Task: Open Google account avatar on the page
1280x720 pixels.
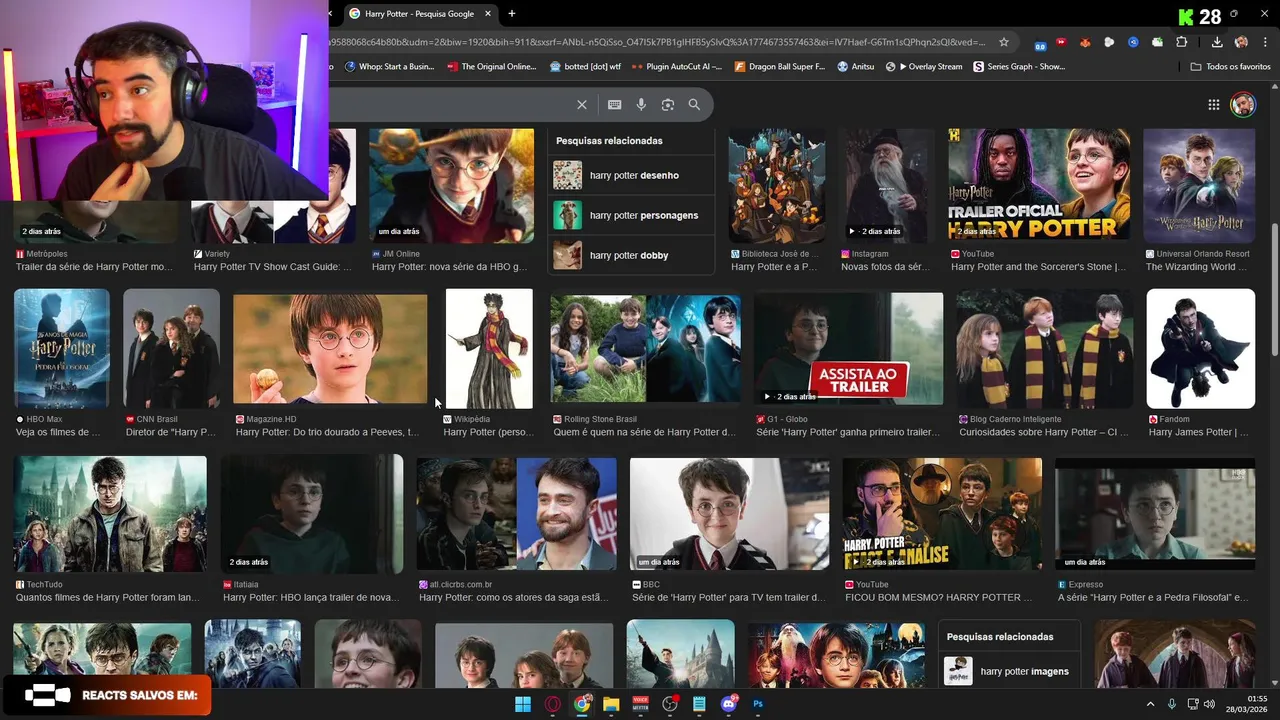Action: point(1243,105)
